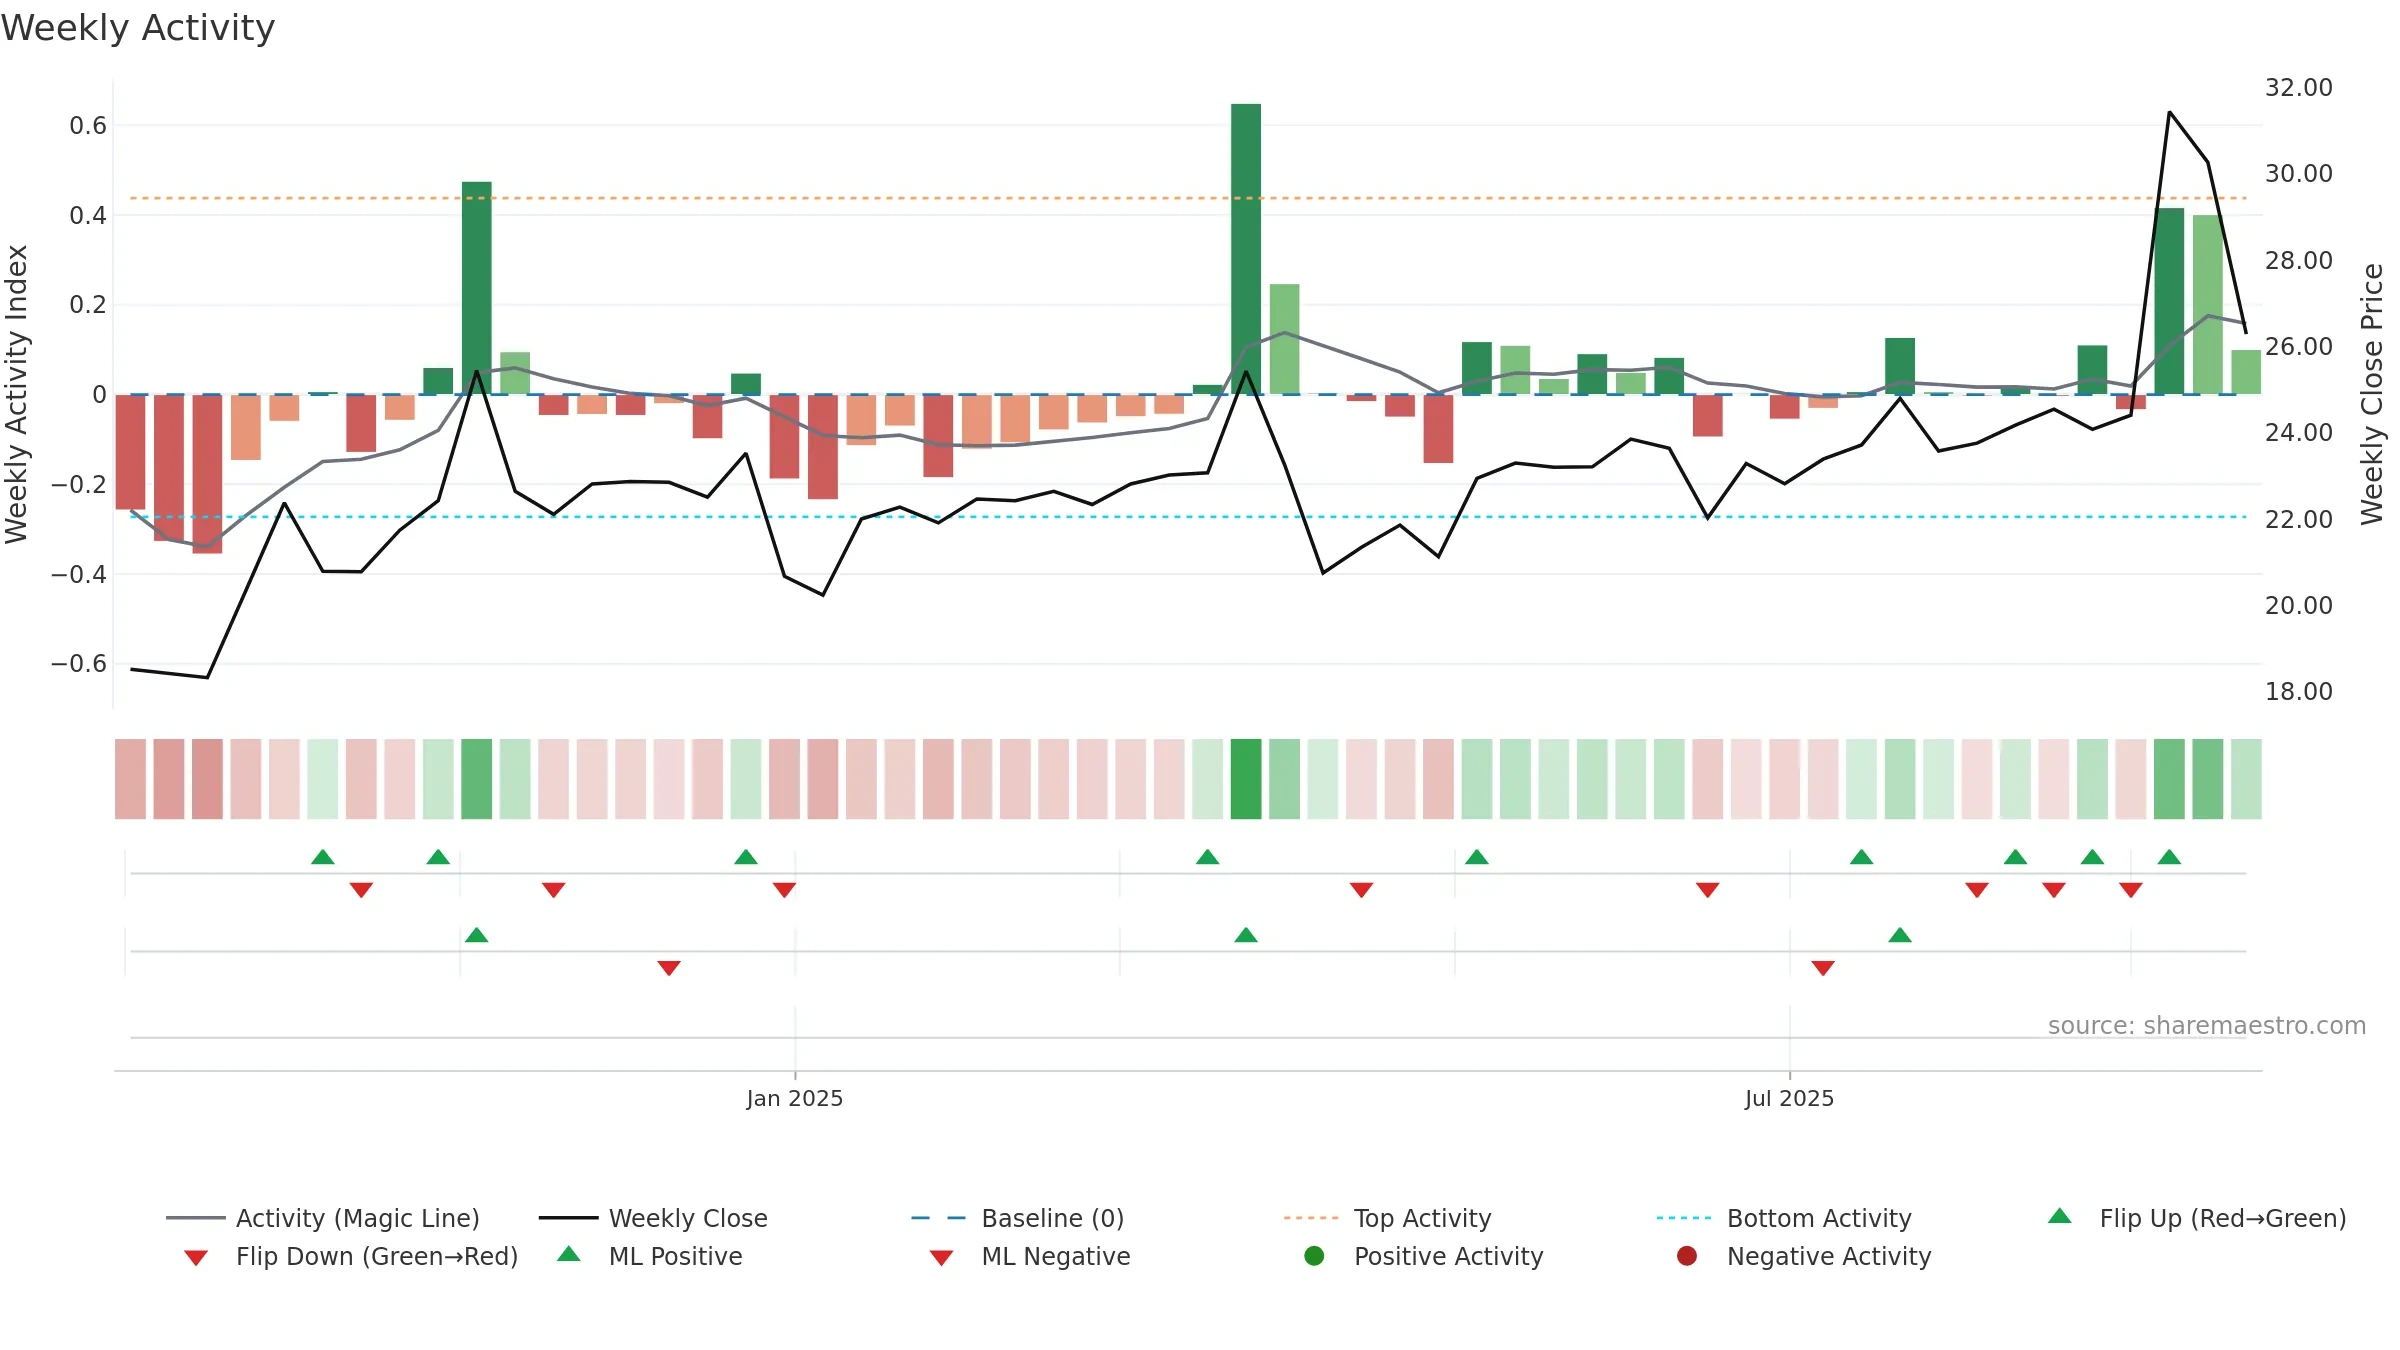The image size is (2400, 1350).
Task: Click the Negative Activity red circle icon
Action: pos(1687,1255)
